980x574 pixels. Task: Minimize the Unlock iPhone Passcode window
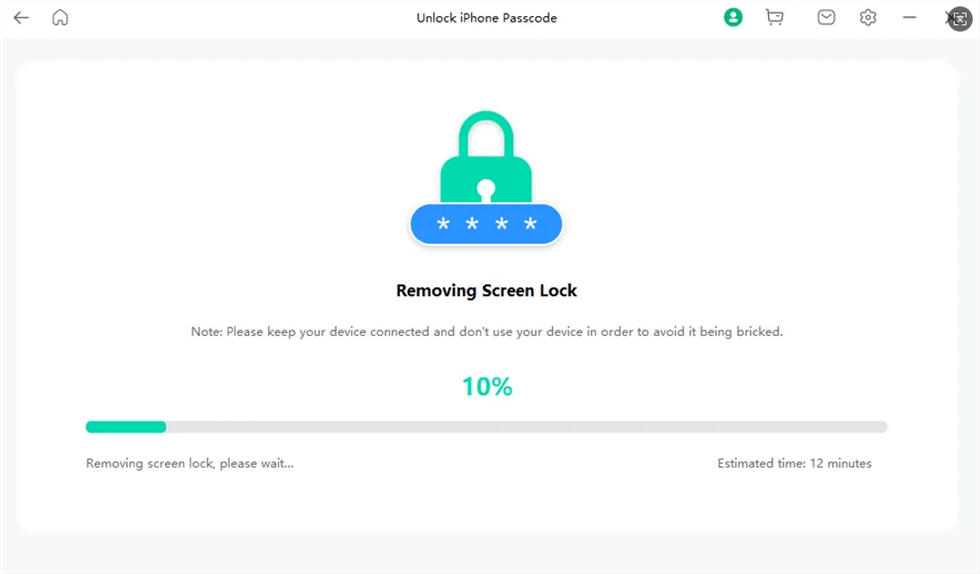click(910, 18)
